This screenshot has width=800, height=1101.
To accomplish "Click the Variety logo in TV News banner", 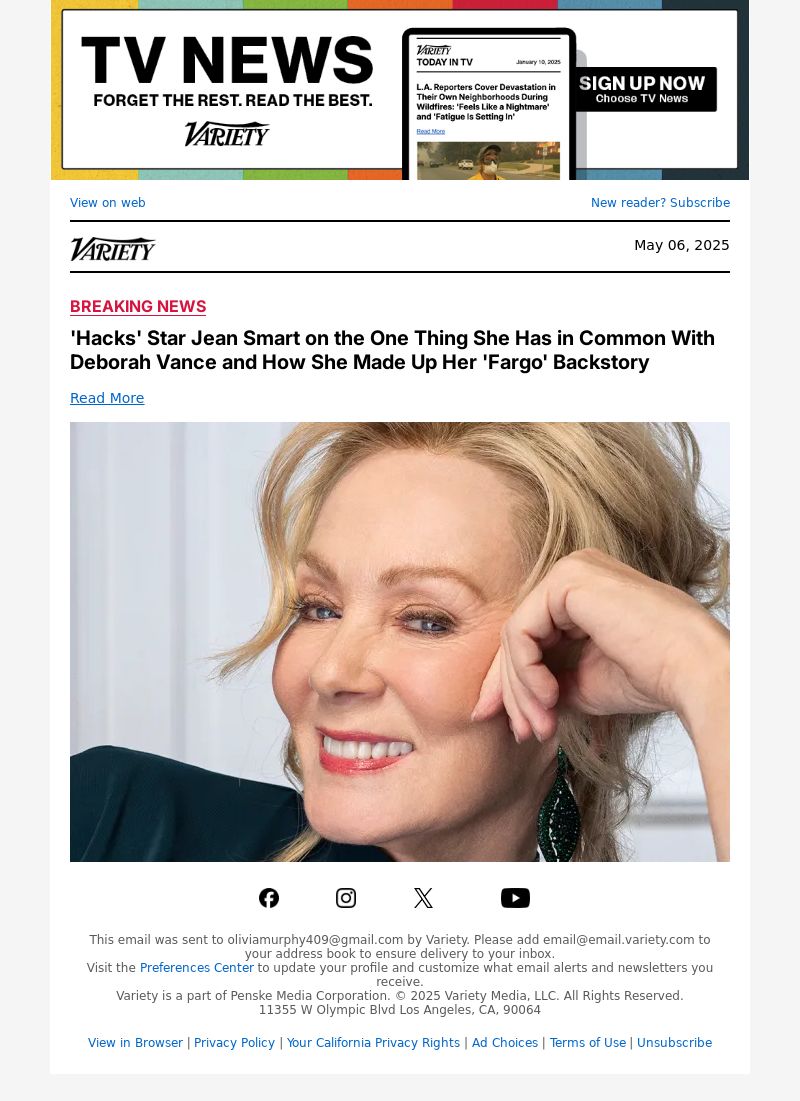I will [x=227, y=133].
